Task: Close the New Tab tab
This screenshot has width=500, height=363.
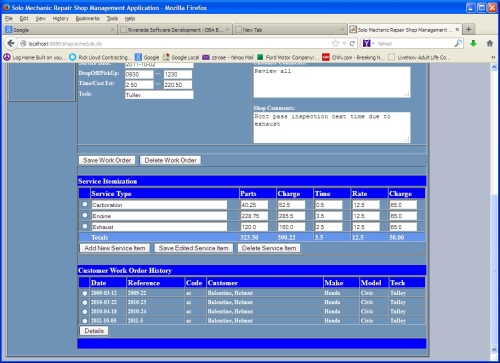Action: click(342, 30)
